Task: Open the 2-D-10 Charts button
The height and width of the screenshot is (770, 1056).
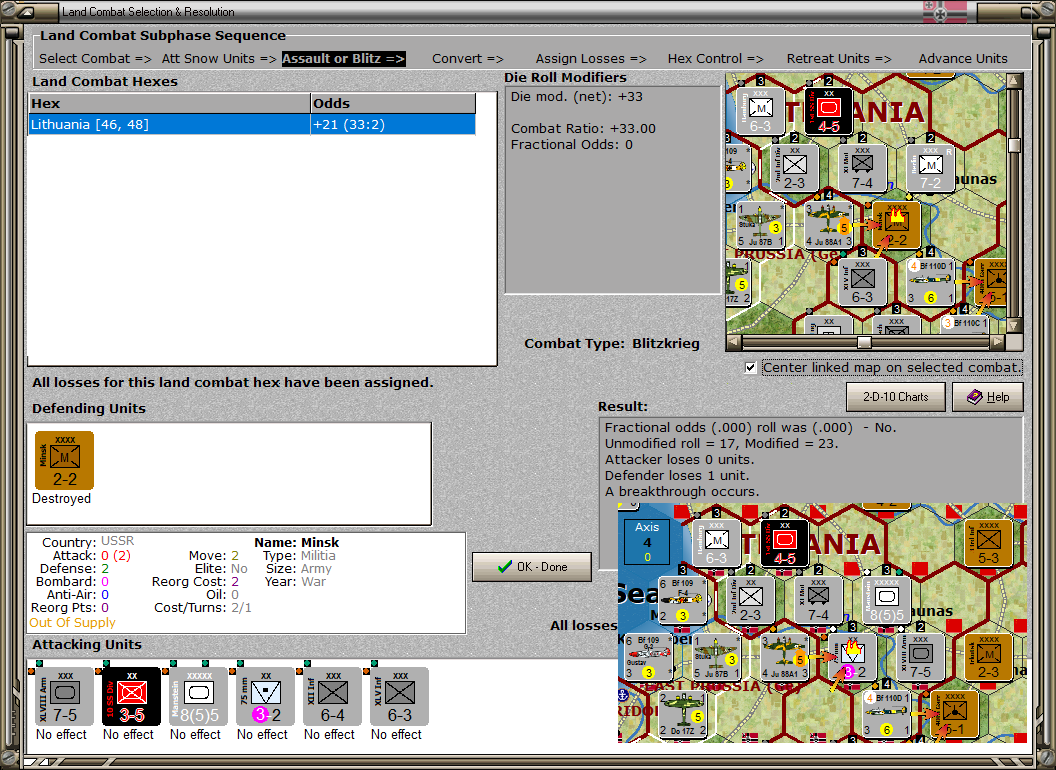Action: coord(895,397)
